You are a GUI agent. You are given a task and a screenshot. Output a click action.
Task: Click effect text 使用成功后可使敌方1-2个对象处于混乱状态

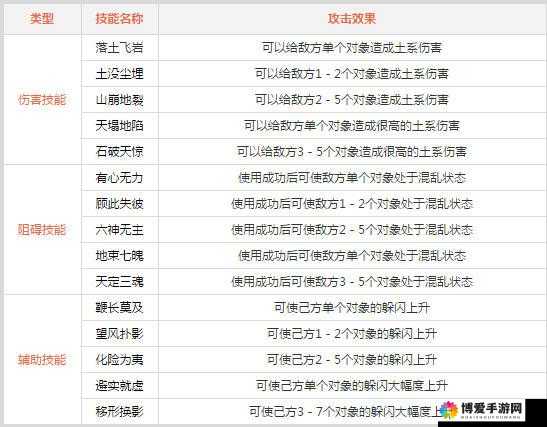pos(352,204)
